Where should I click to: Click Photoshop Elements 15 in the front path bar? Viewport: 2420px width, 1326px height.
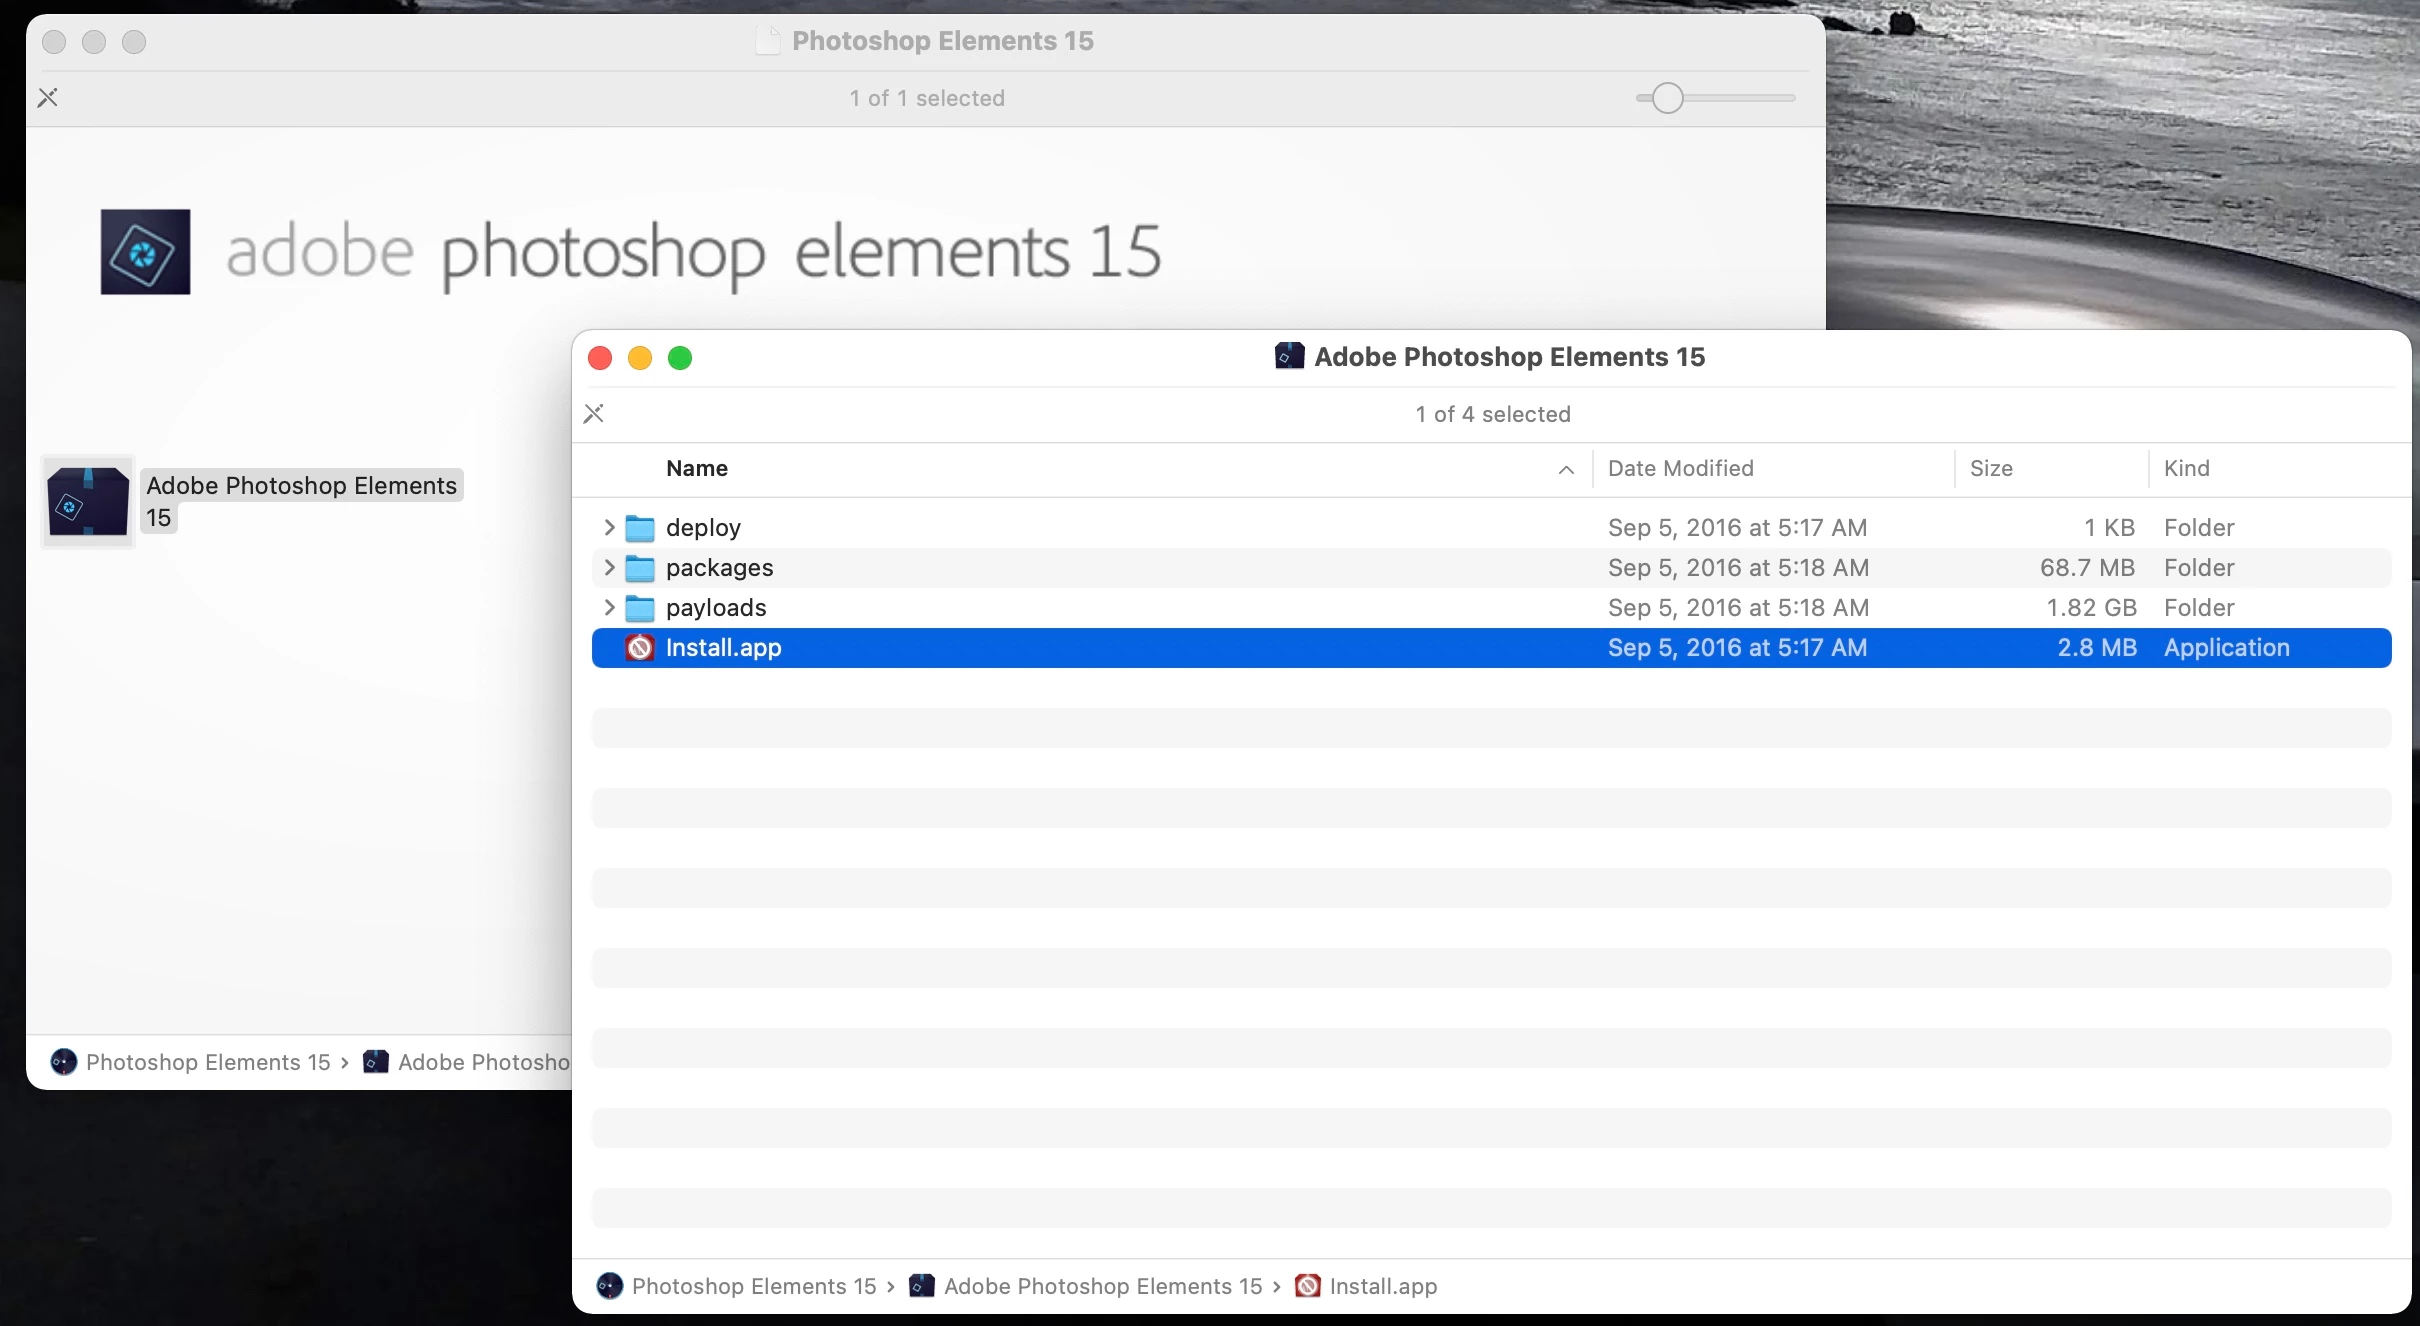click(x=753, y=1286)
